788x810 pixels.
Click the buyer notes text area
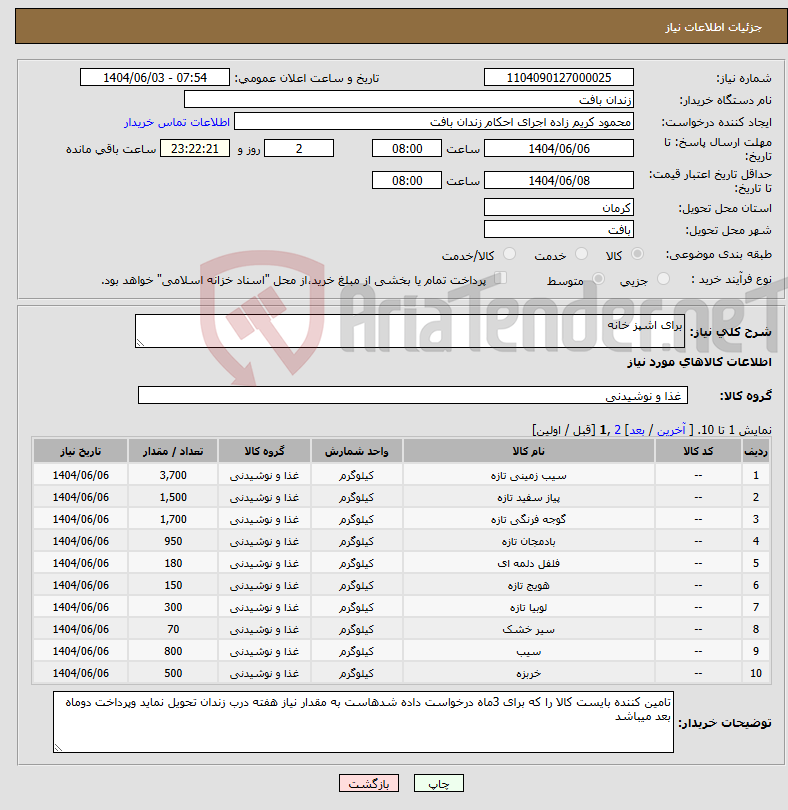[363, 722]
